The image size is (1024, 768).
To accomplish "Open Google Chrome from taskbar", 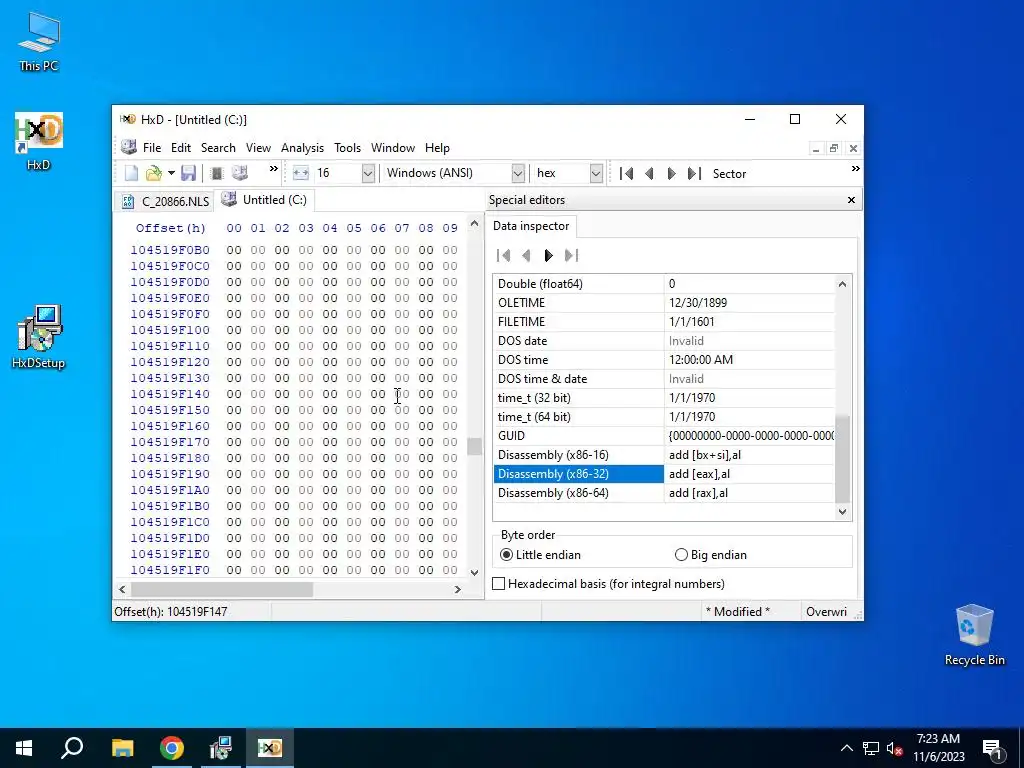I will [172, 748].
